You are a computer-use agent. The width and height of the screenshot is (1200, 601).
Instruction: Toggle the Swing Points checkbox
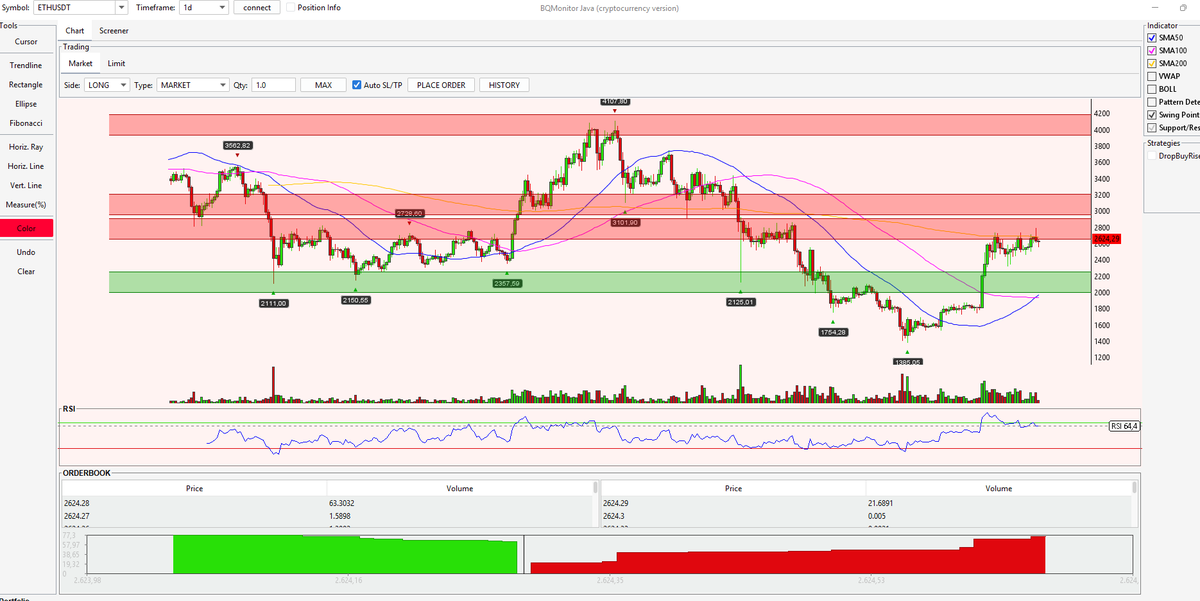1152,115
